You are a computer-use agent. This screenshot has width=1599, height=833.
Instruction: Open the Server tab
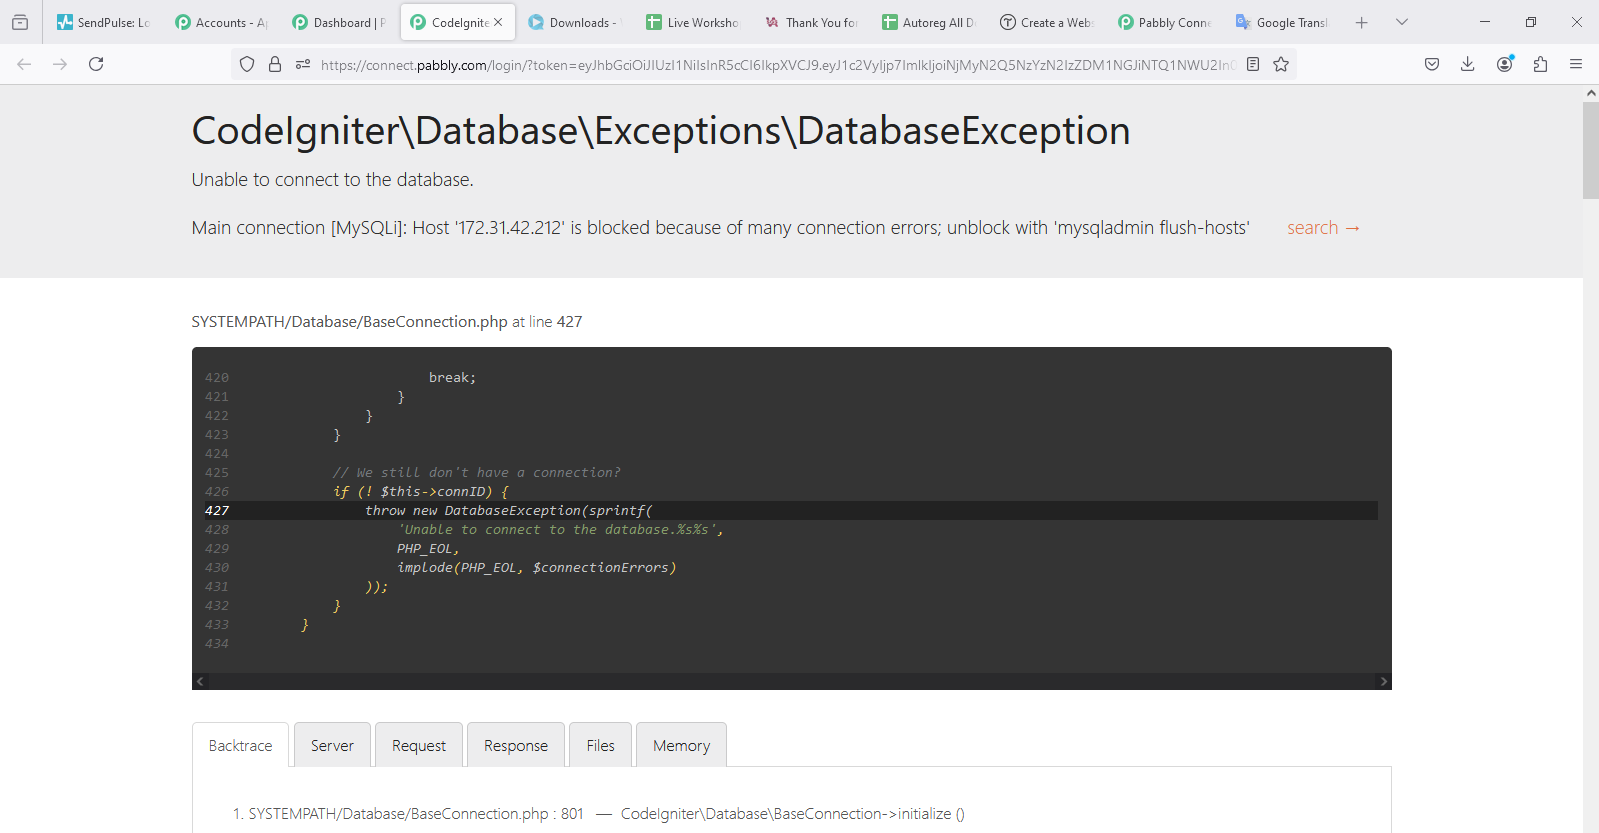[332, 745]
